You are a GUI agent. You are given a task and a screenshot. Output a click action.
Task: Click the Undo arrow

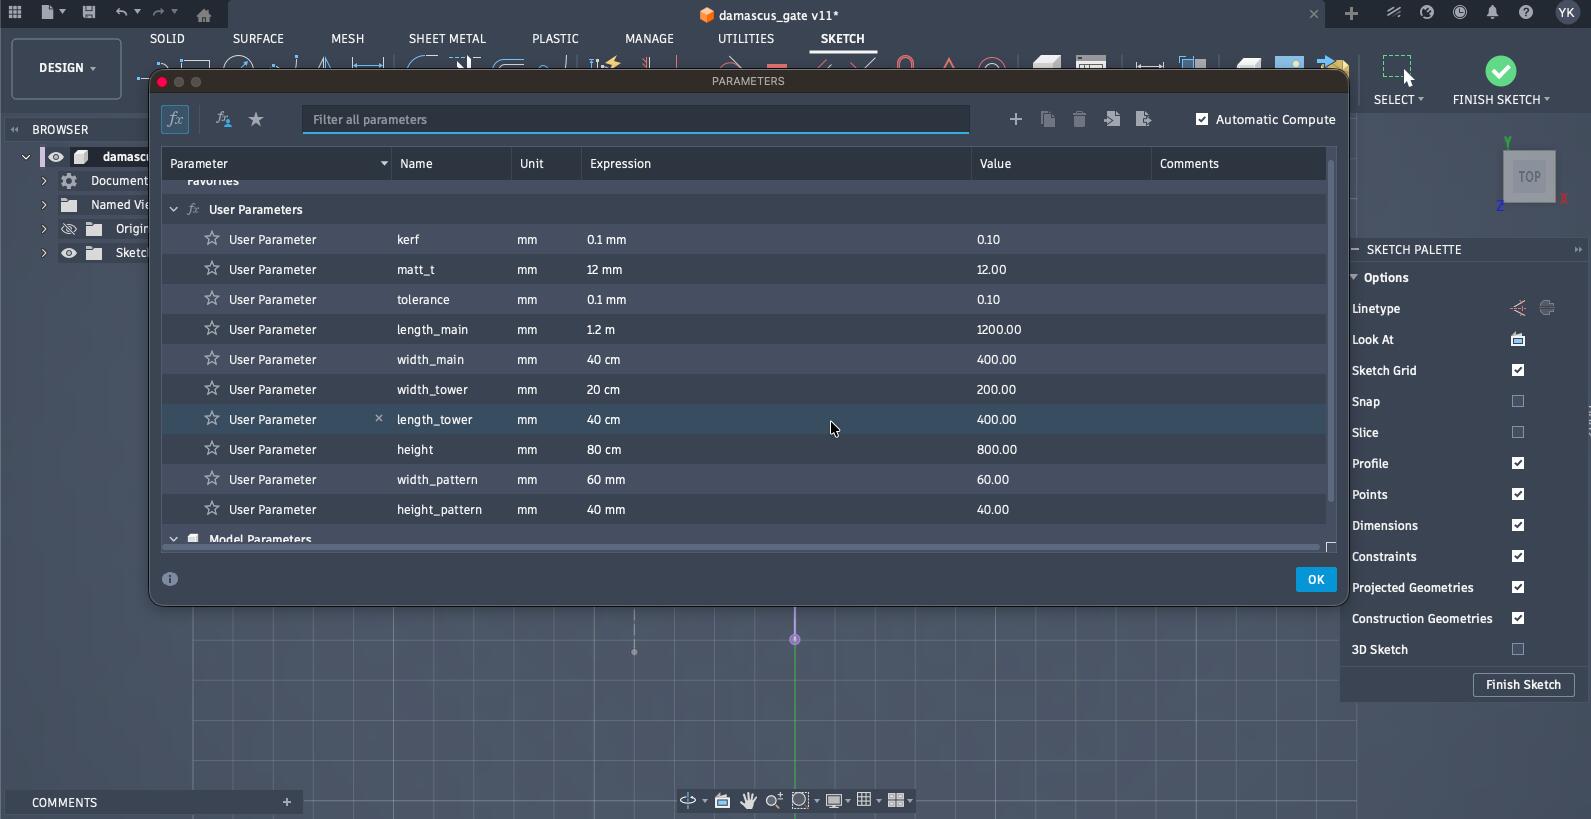[x=121, y=12]
